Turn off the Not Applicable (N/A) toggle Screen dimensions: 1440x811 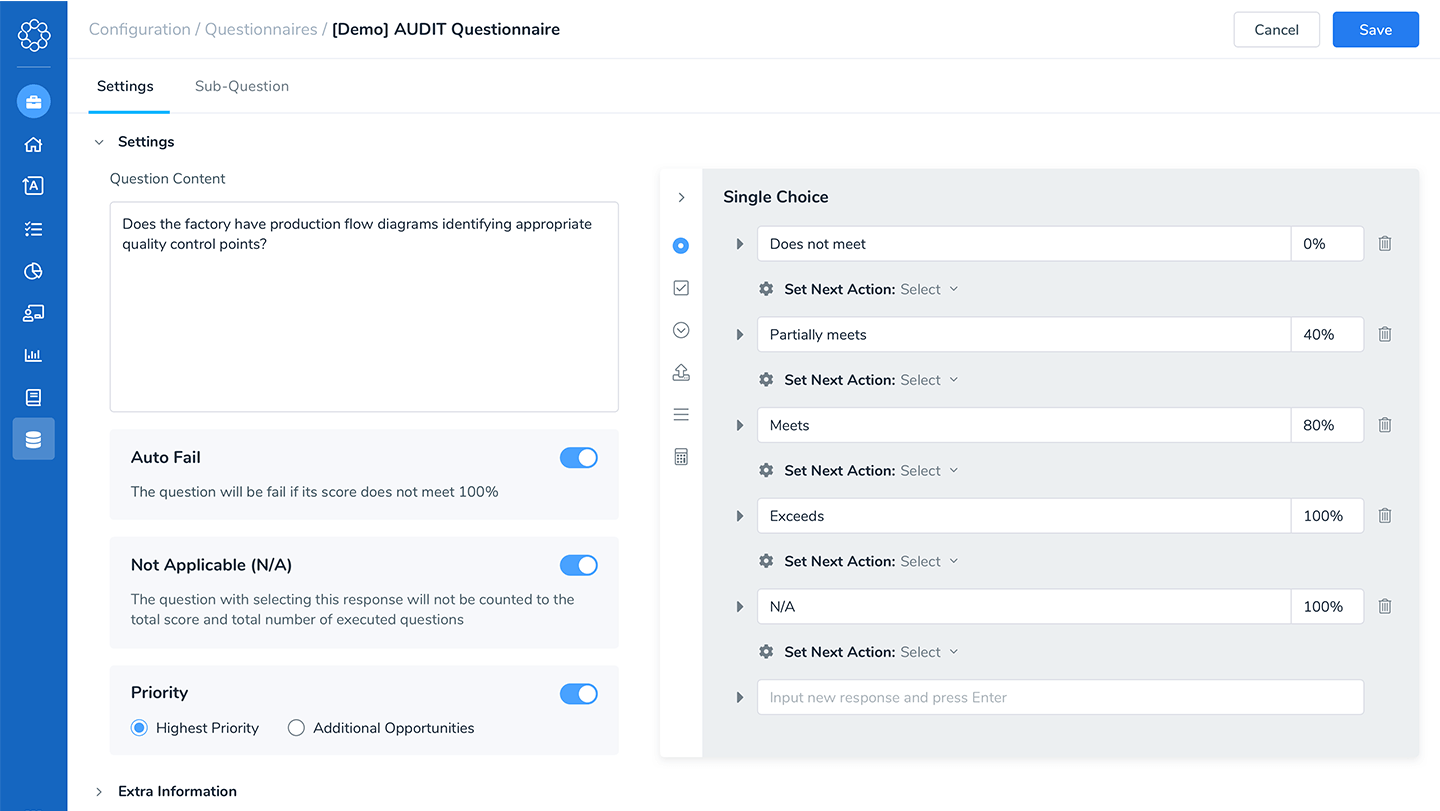tap(578, 566)
